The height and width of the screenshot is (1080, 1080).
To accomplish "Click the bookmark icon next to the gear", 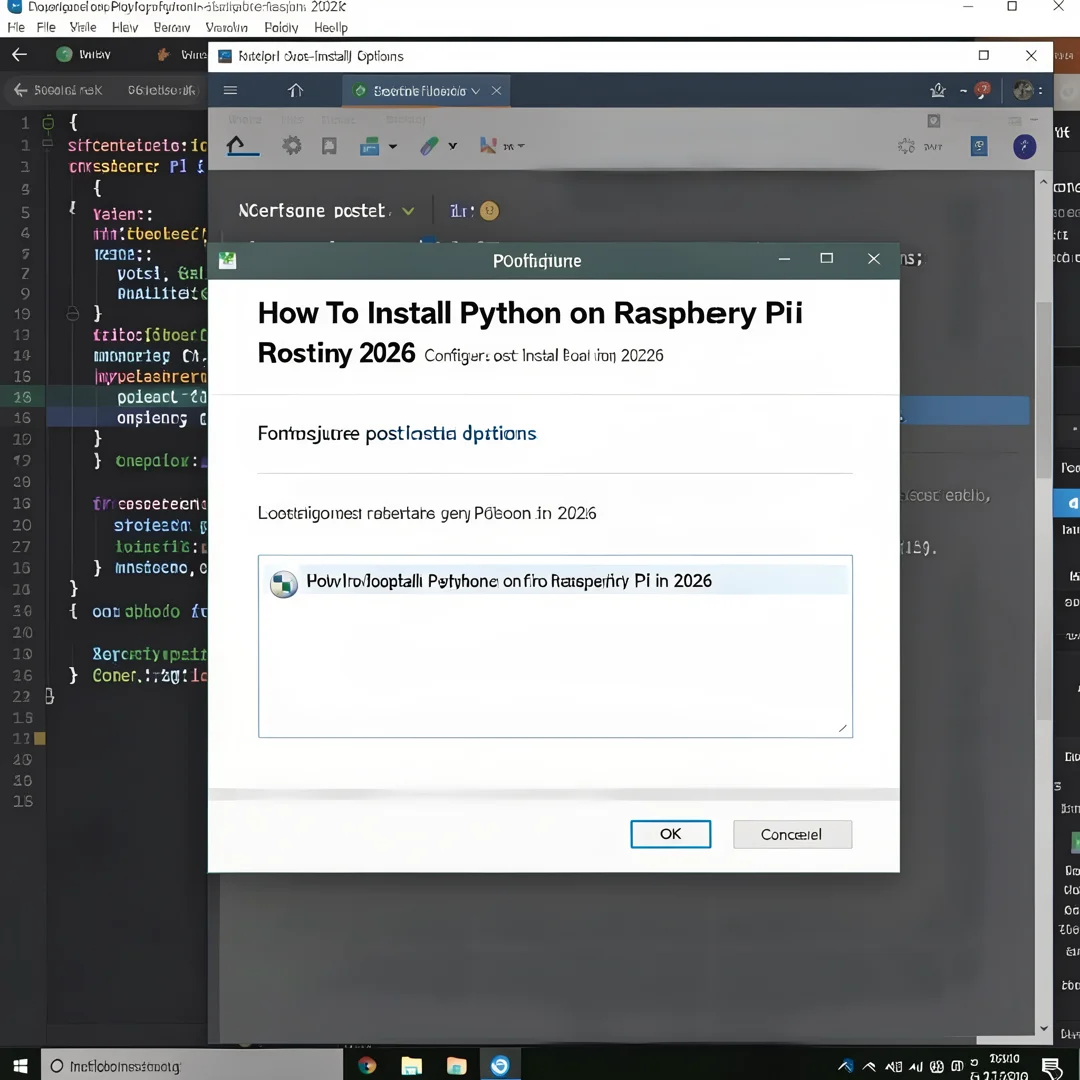I will pos(329,145).
